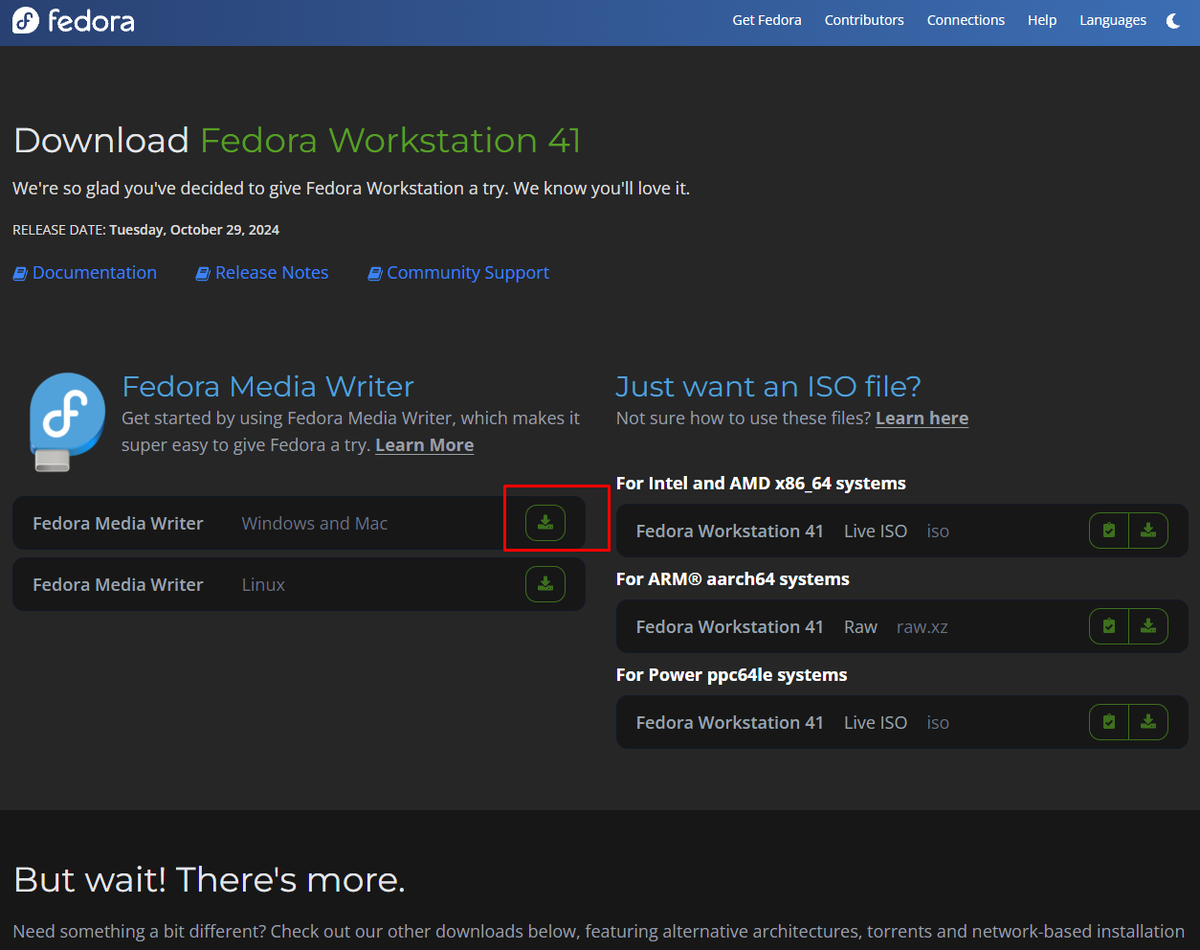Screen dimensions: 1200x950
Task: Click 'Just want an ISO file?' heading
Action: (768, 387)
